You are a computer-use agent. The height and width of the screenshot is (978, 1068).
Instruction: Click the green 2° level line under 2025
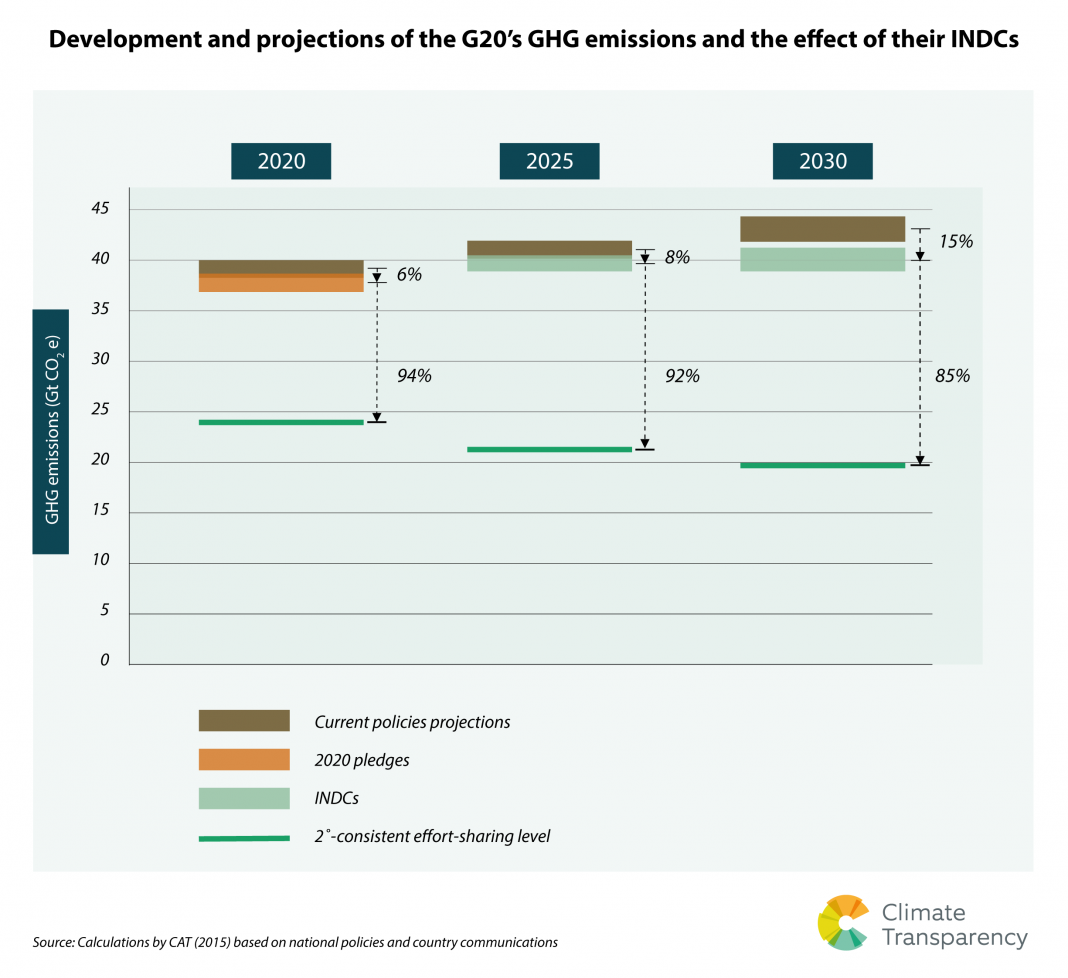click(x=549, y=449)
